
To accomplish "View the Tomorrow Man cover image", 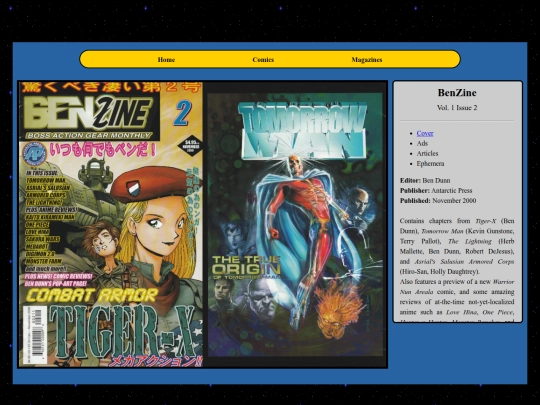I will [x=295, y=225].
